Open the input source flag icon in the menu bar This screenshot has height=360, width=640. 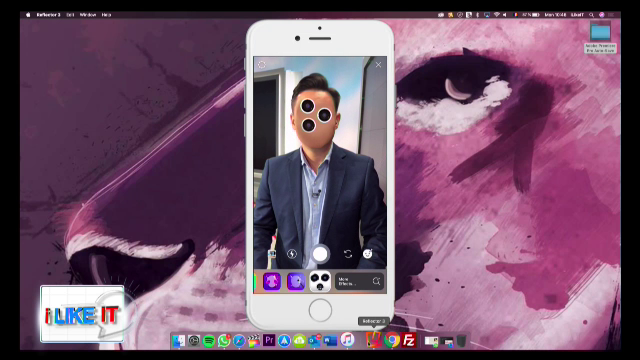click(x=516, y=15)
